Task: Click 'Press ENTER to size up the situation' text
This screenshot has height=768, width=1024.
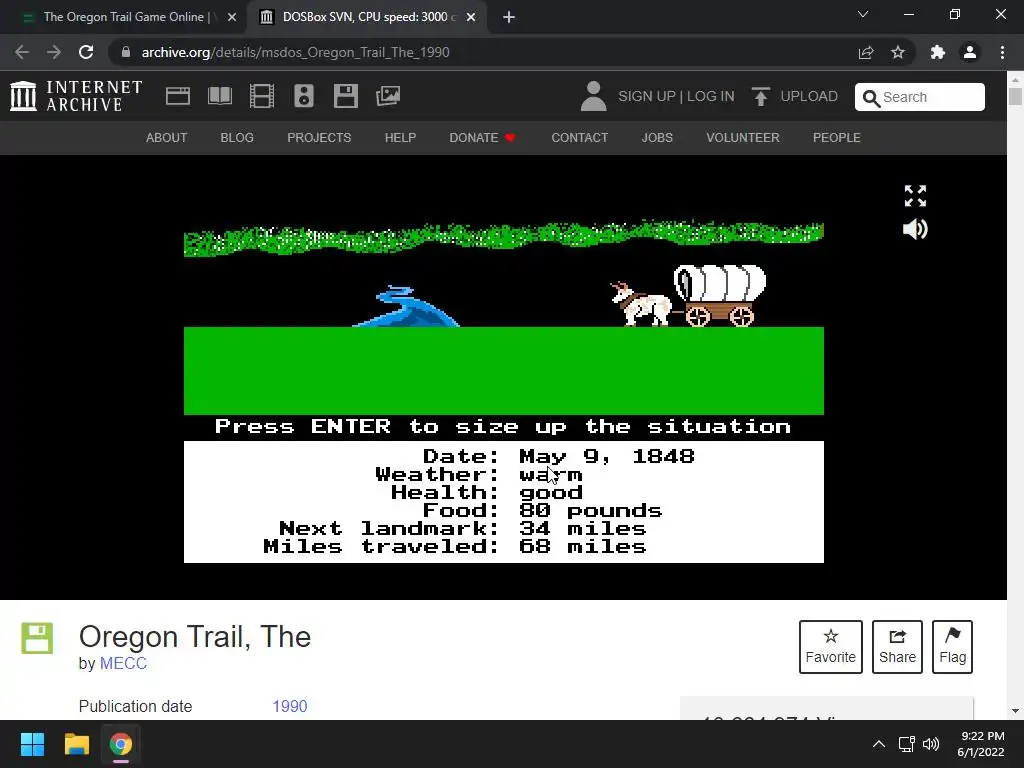Action: 503,426
